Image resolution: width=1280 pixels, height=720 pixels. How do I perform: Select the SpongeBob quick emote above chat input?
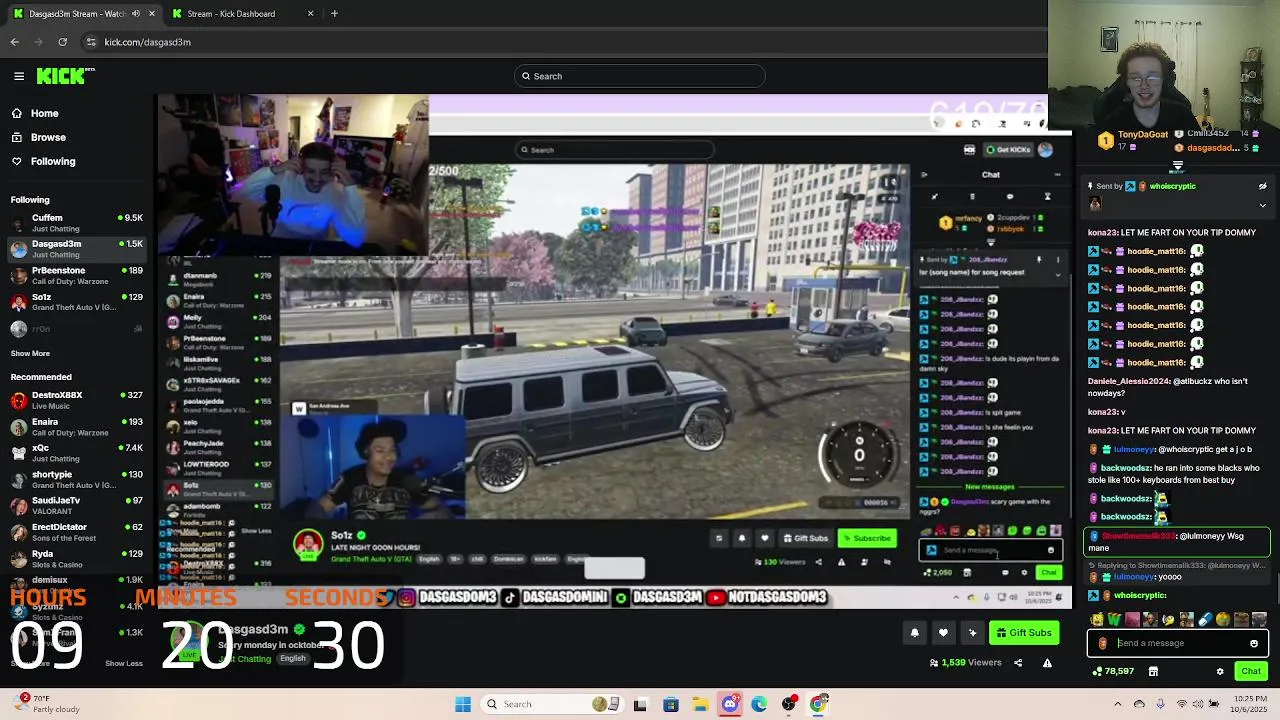pyautogui.click(x=1098, y=620)
